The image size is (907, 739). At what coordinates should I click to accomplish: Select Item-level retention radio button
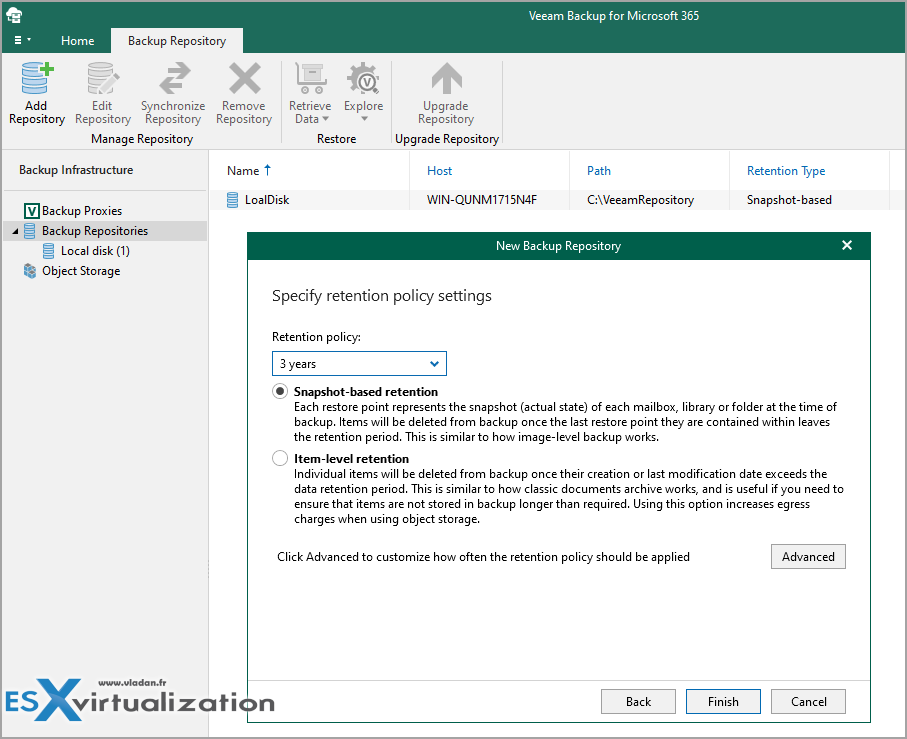[280, 459]
